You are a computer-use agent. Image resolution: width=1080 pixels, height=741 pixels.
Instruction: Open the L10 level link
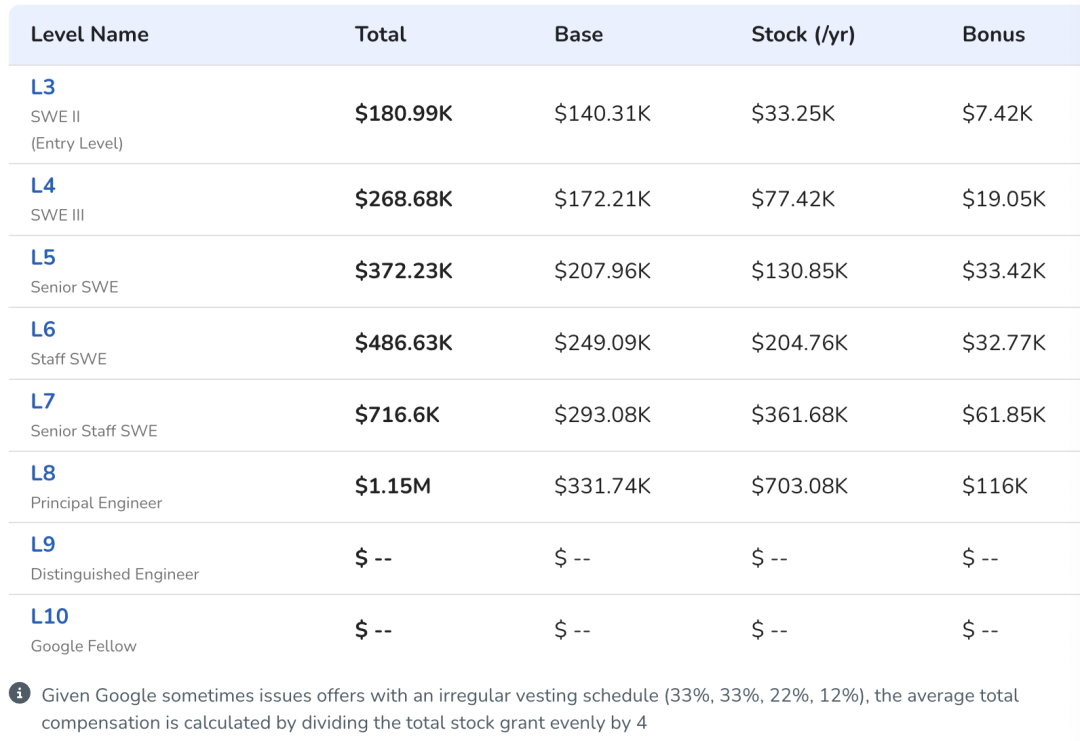coord(50,616)
